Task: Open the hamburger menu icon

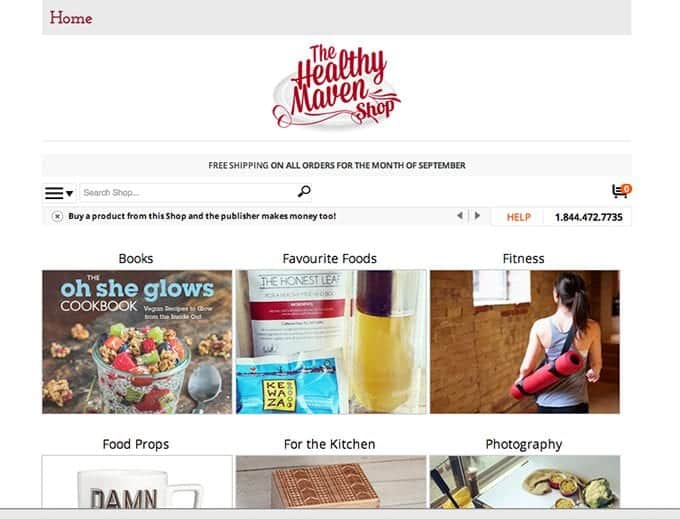Action: pyautogui.click(x=54, y=193)
